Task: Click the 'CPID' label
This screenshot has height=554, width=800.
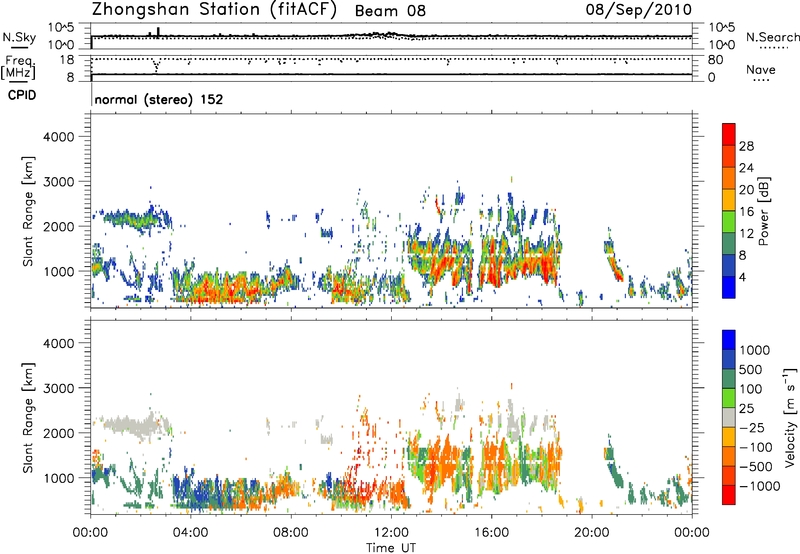Action: pos(22,95)
